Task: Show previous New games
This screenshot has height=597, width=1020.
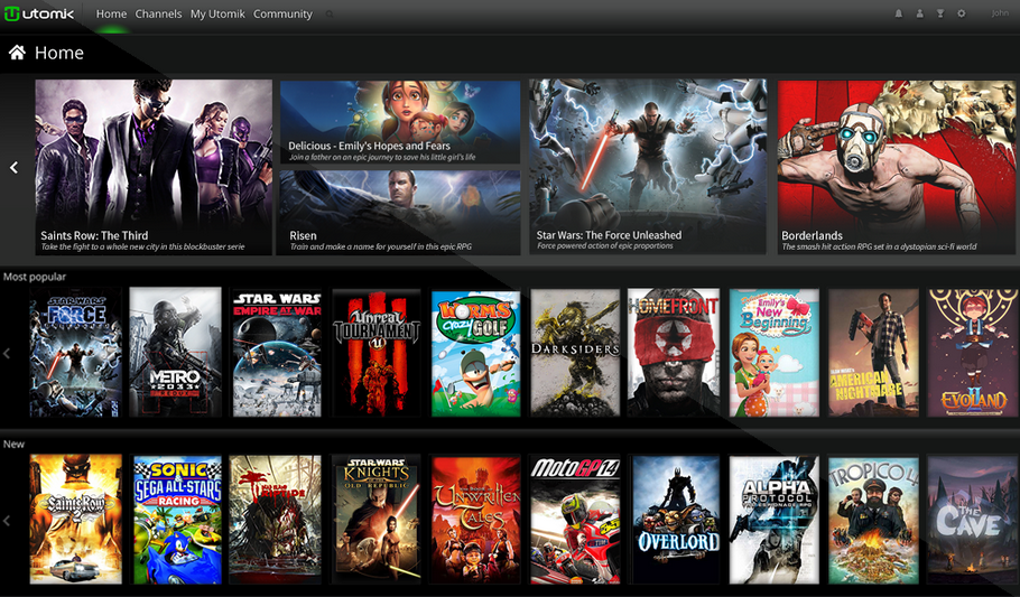Action: click(x=7, y=520)
